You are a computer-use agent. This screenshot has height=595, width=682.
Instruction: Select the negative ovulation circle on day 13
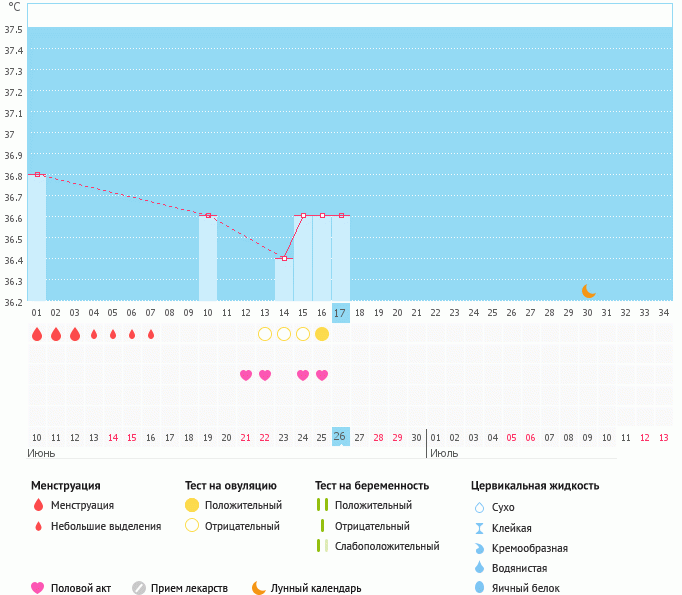pyautogui.click(x=265, y=334)
